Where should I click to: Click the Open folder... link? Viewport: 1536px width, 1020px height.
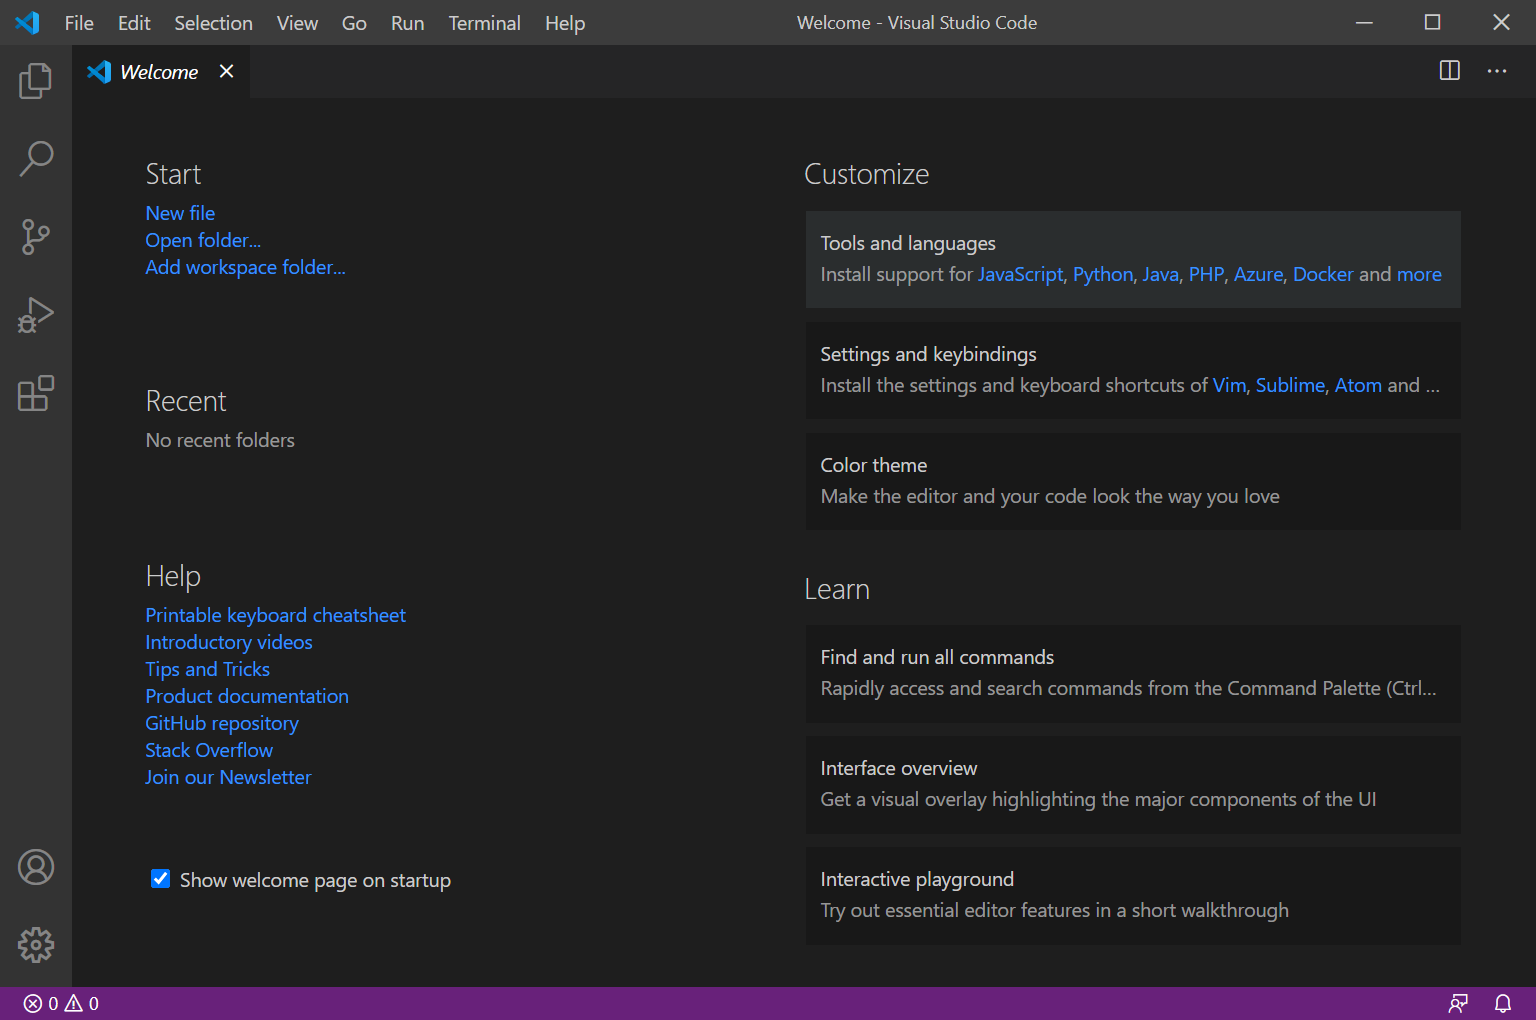203,240
